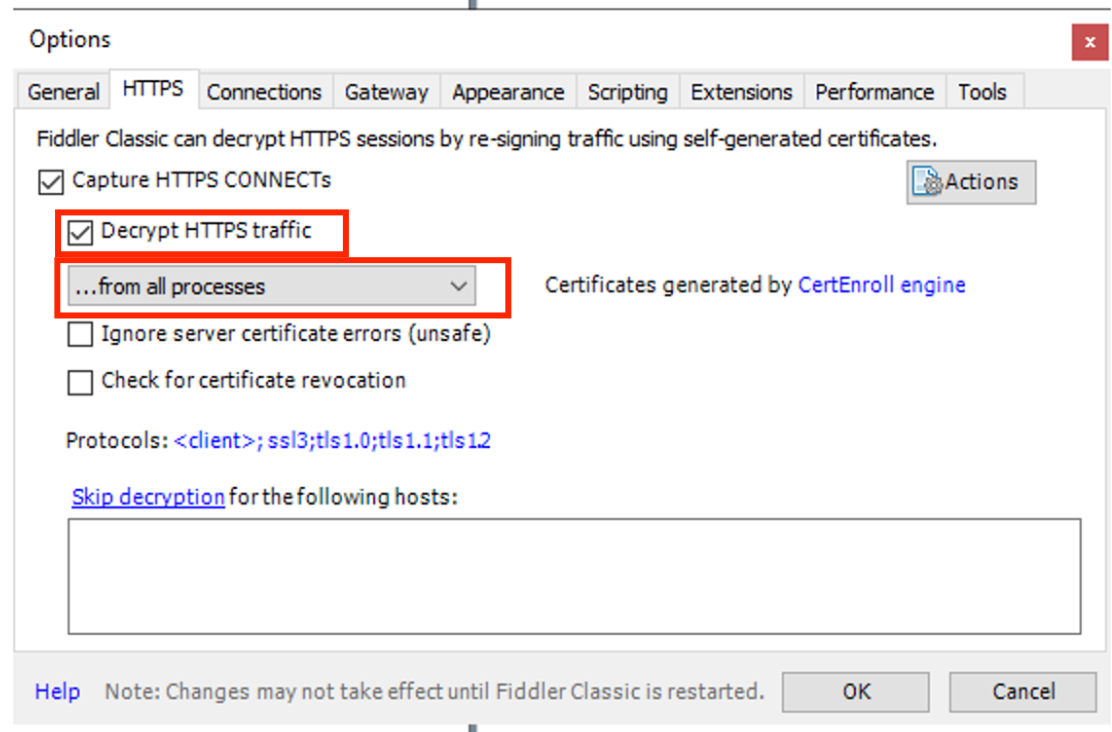Switch to the Performance tab
The image size is (1112, 732).
874,91
